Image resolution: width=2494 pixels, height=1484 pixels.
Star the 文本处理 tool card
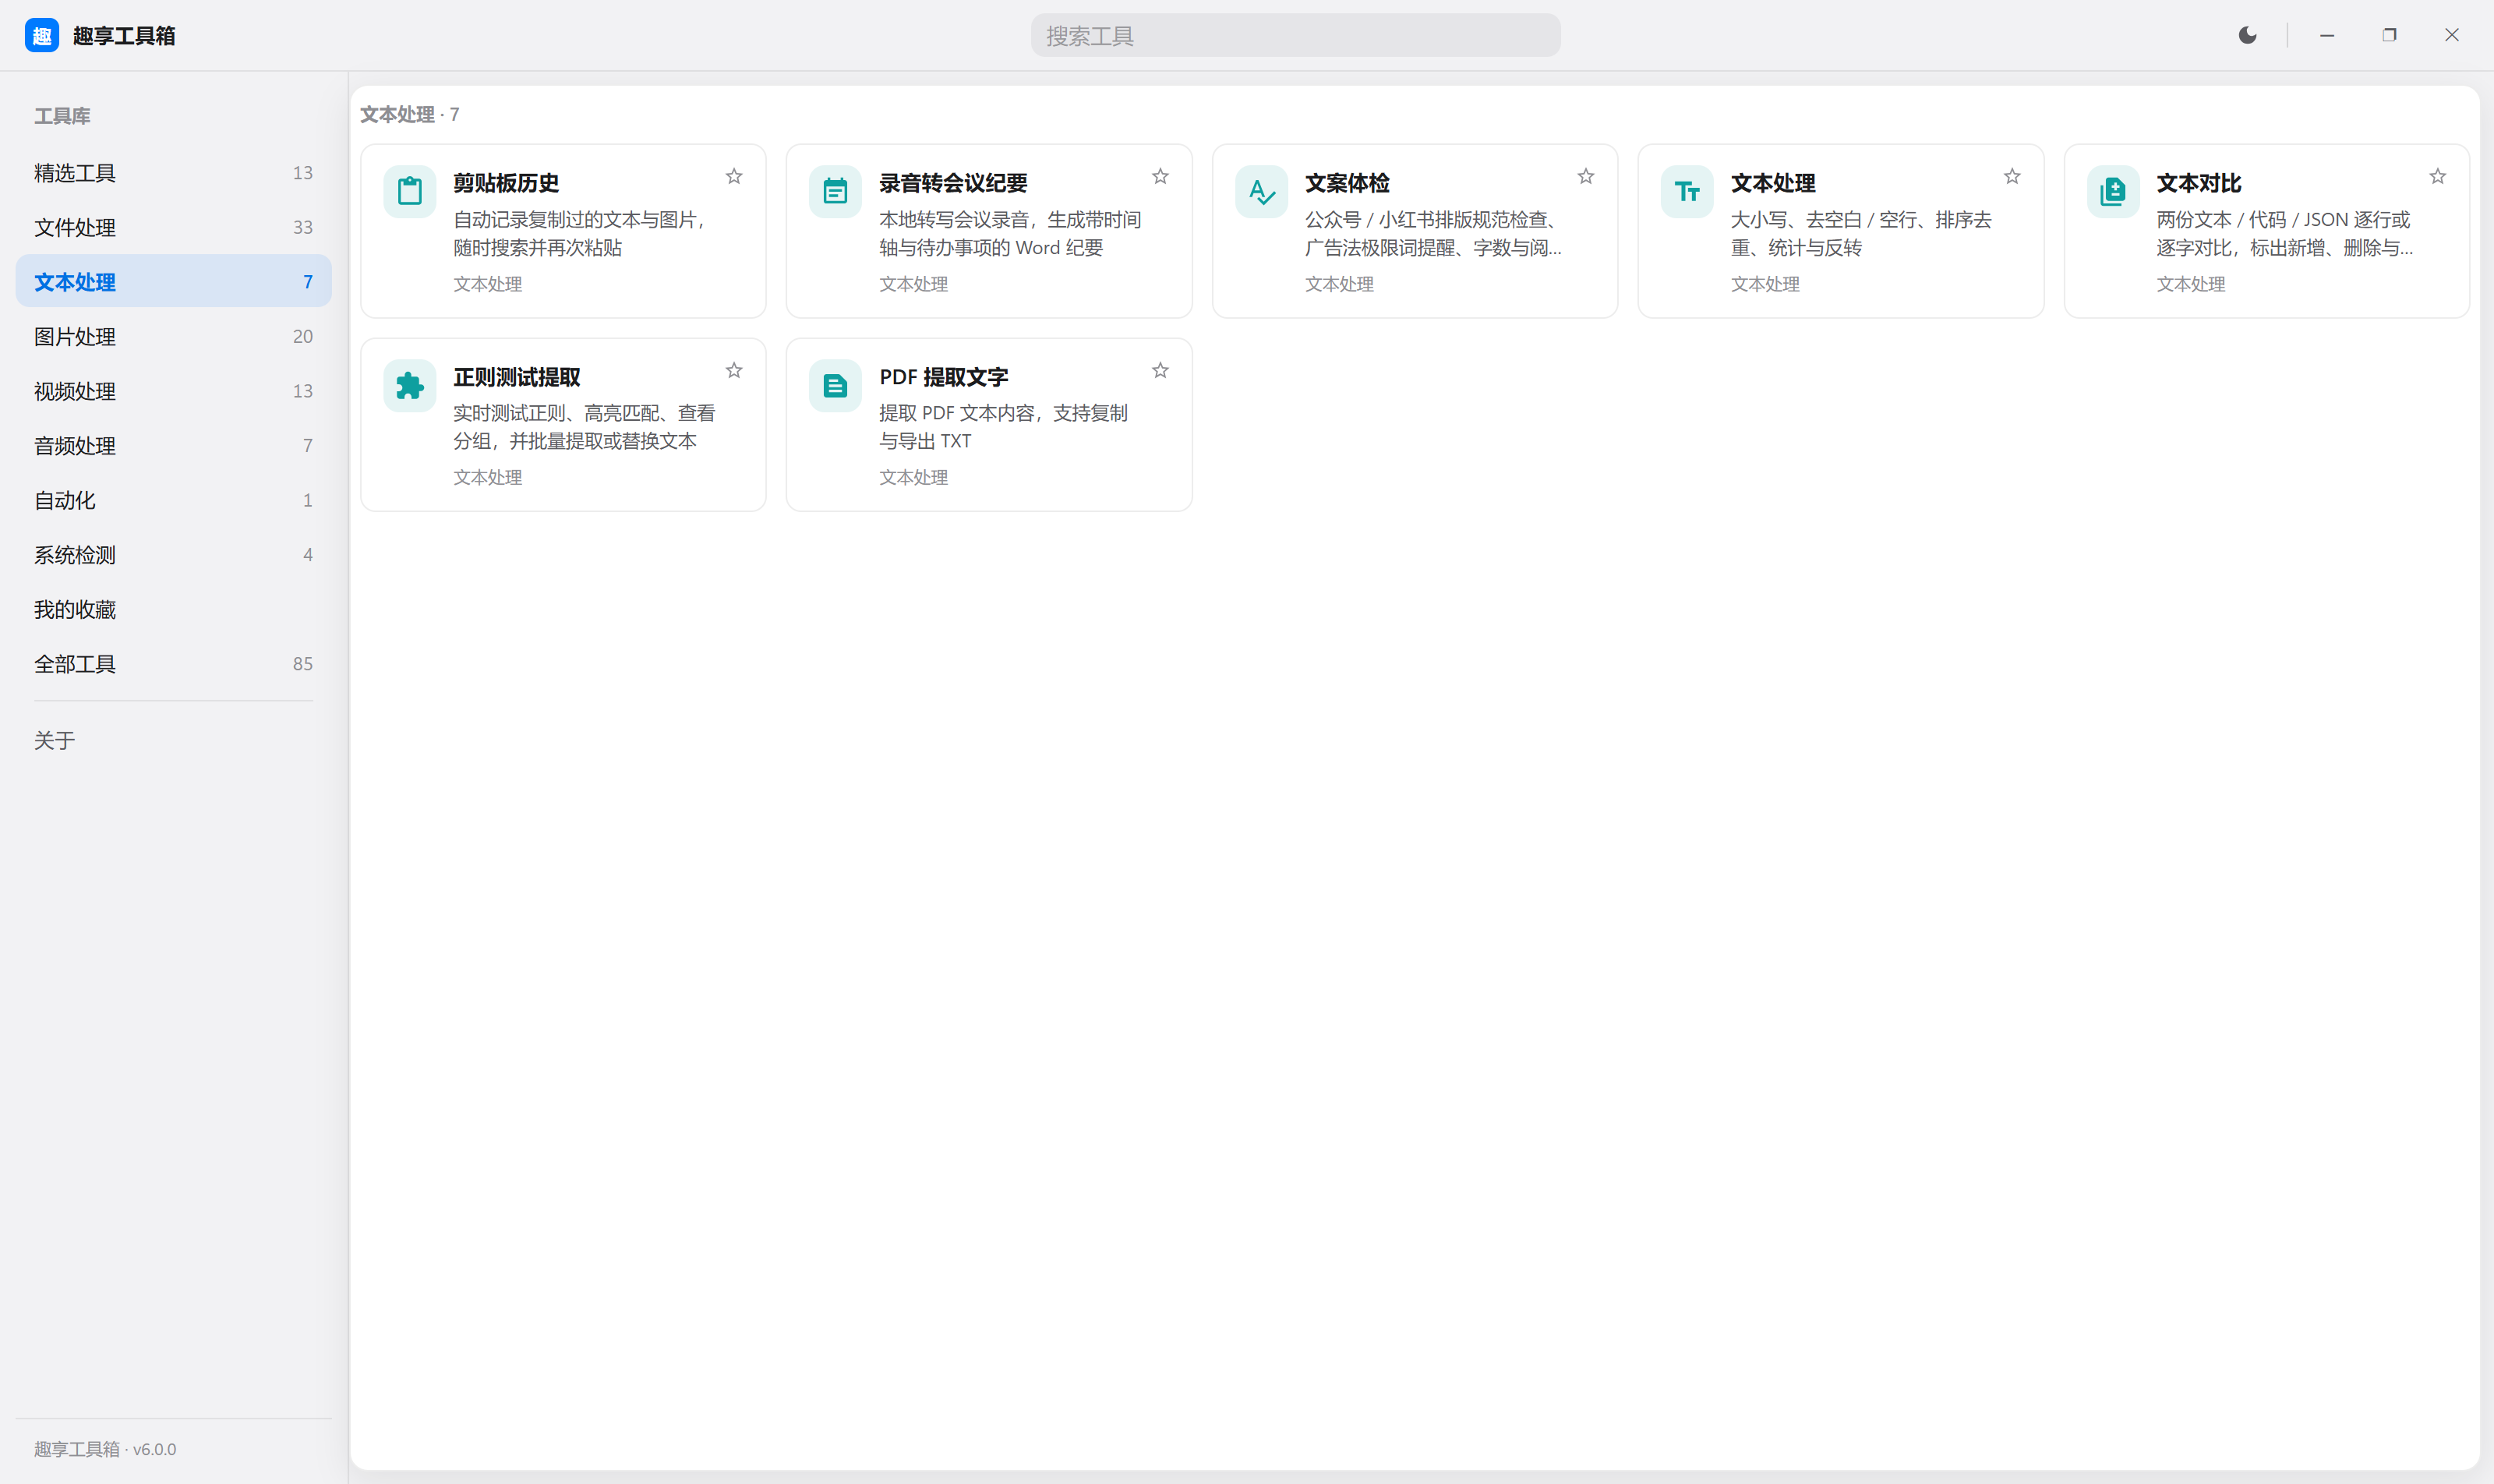(2012, 176)
